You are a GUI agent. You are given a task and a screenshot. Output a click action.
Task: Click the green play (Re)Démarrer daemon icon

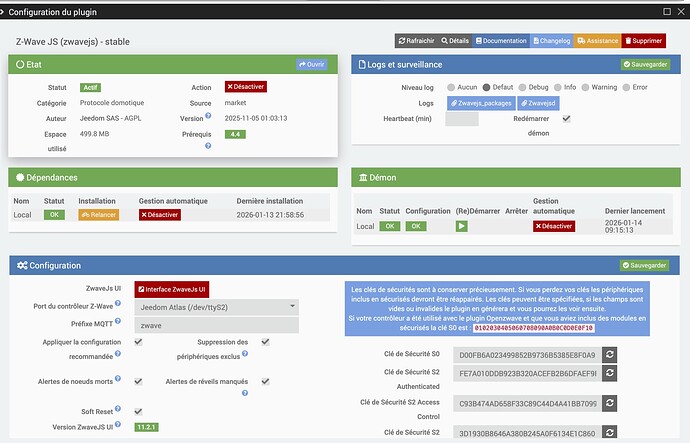click(462, 226)
